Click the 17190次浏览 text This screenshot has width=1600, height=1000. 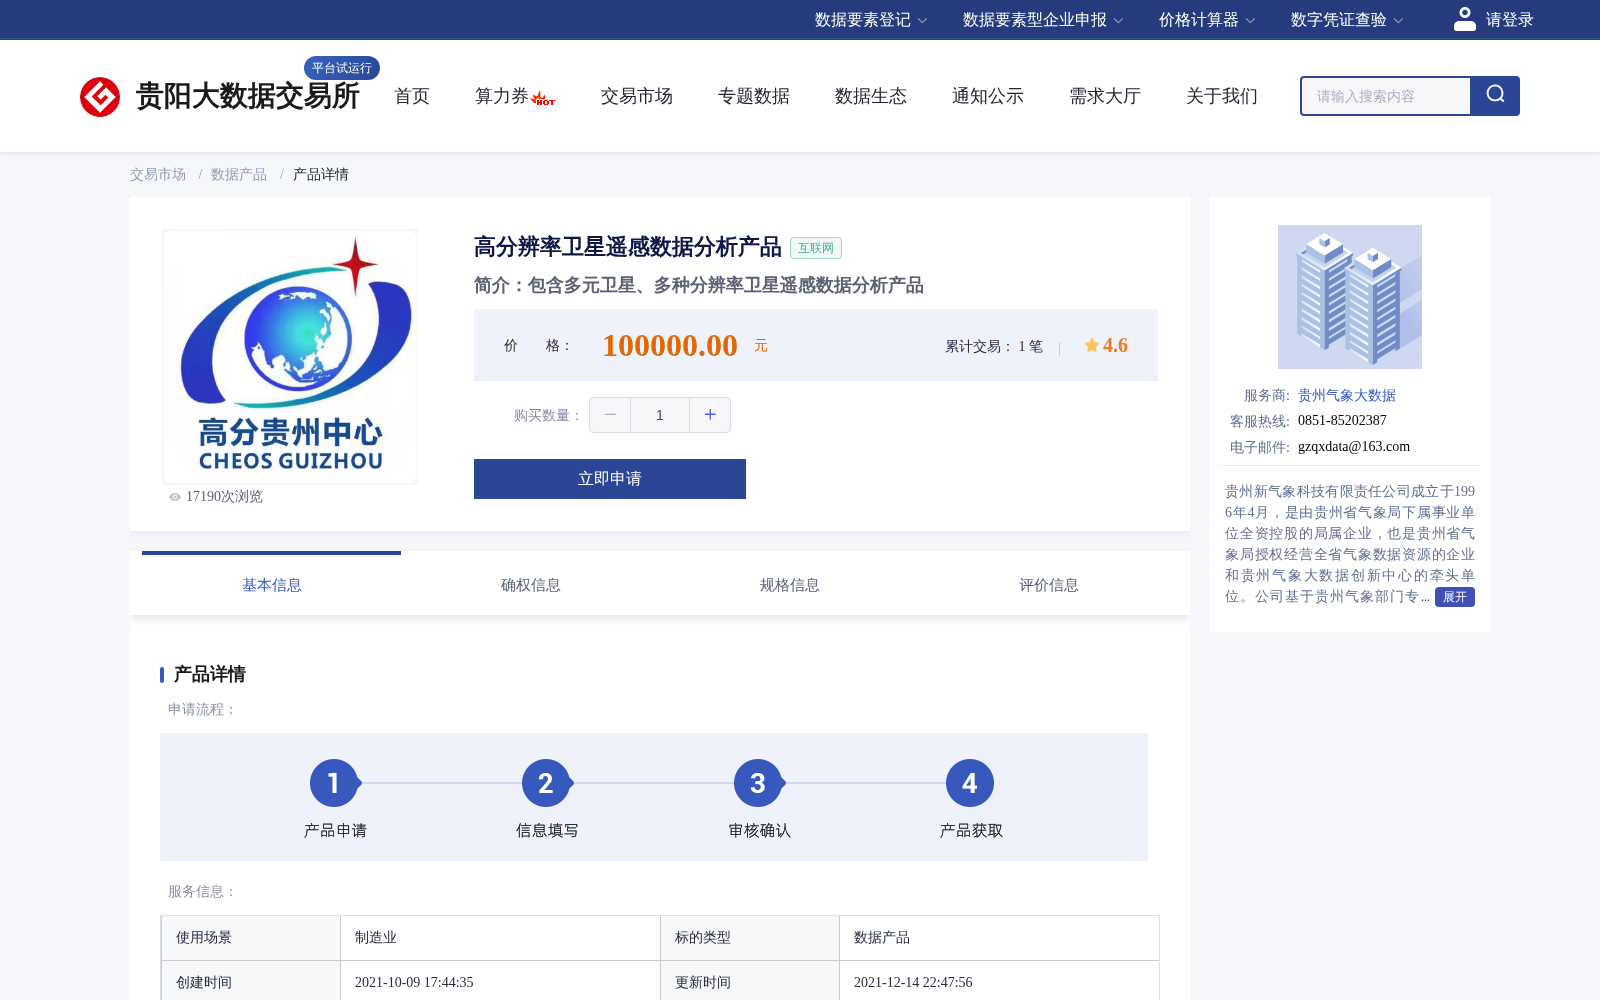[x=224, y=497]
